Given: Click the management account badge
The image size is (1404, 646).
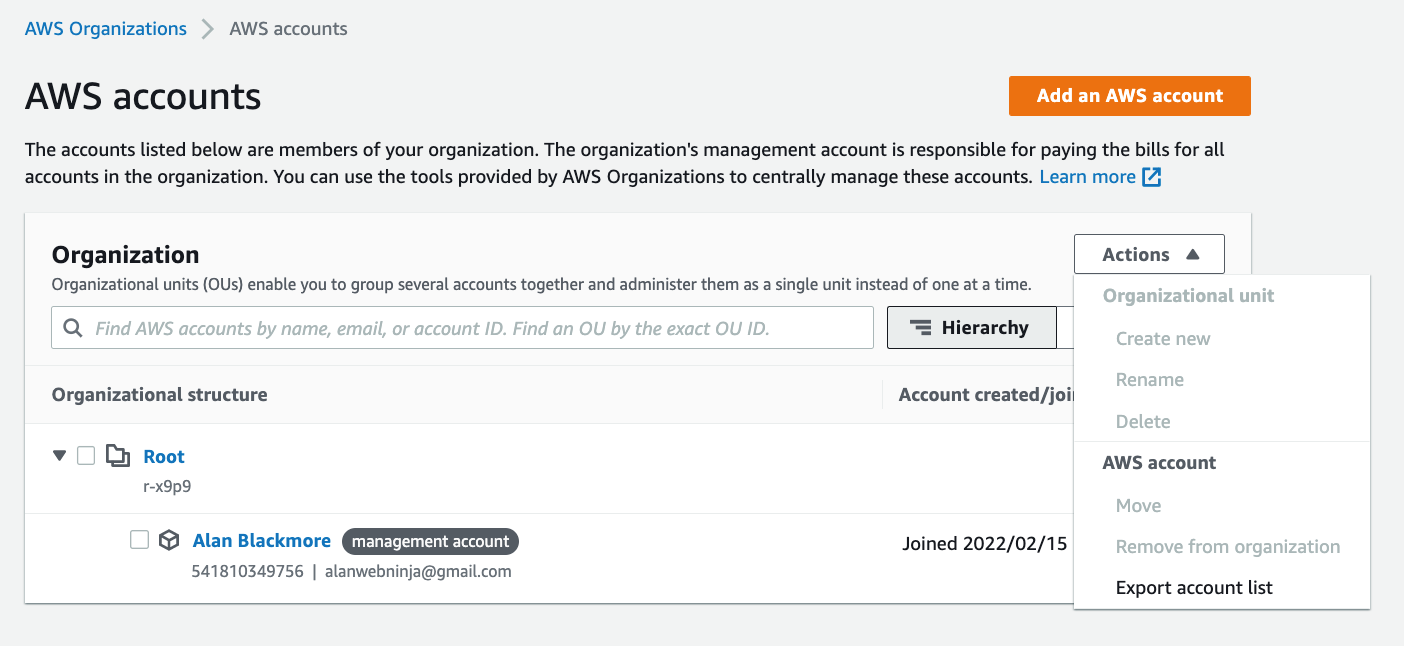Looking at the screenshot, I should coord(431,541).
